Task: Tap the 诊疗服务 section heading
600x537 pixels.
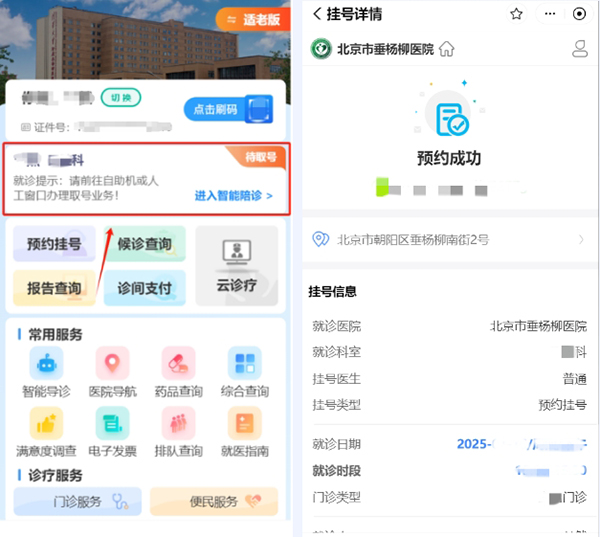Action: click(x=55, y=475)
